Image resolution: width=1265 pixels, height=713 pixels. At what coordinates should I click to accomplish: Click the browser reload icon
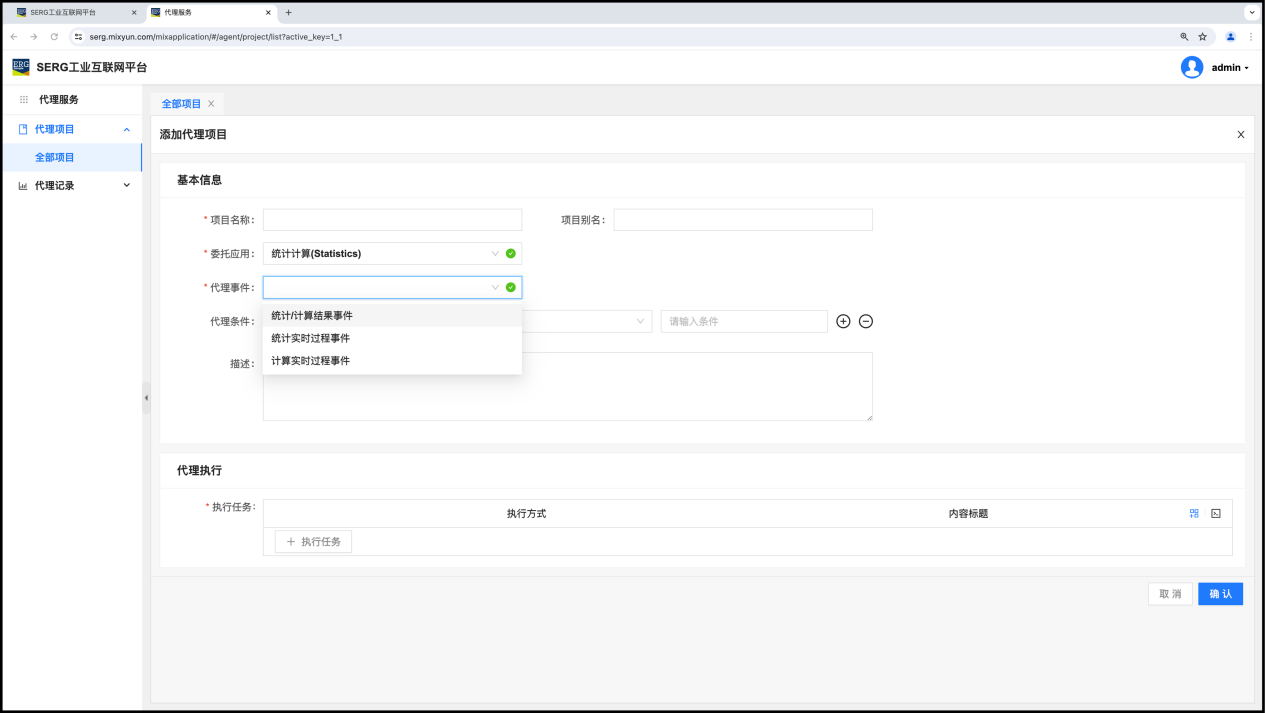pyautogui.click(x=54, y=36)
